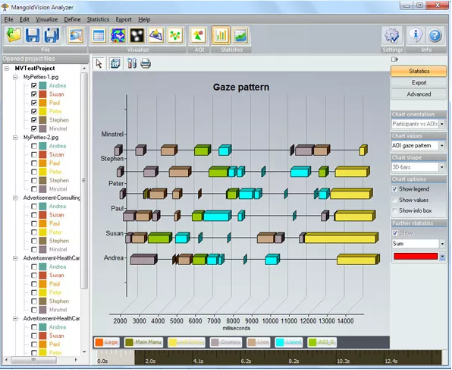Click Andrea's teal color square under MyPetties-1.jpg
Screen dimensions: 452x370
[43, 85]
